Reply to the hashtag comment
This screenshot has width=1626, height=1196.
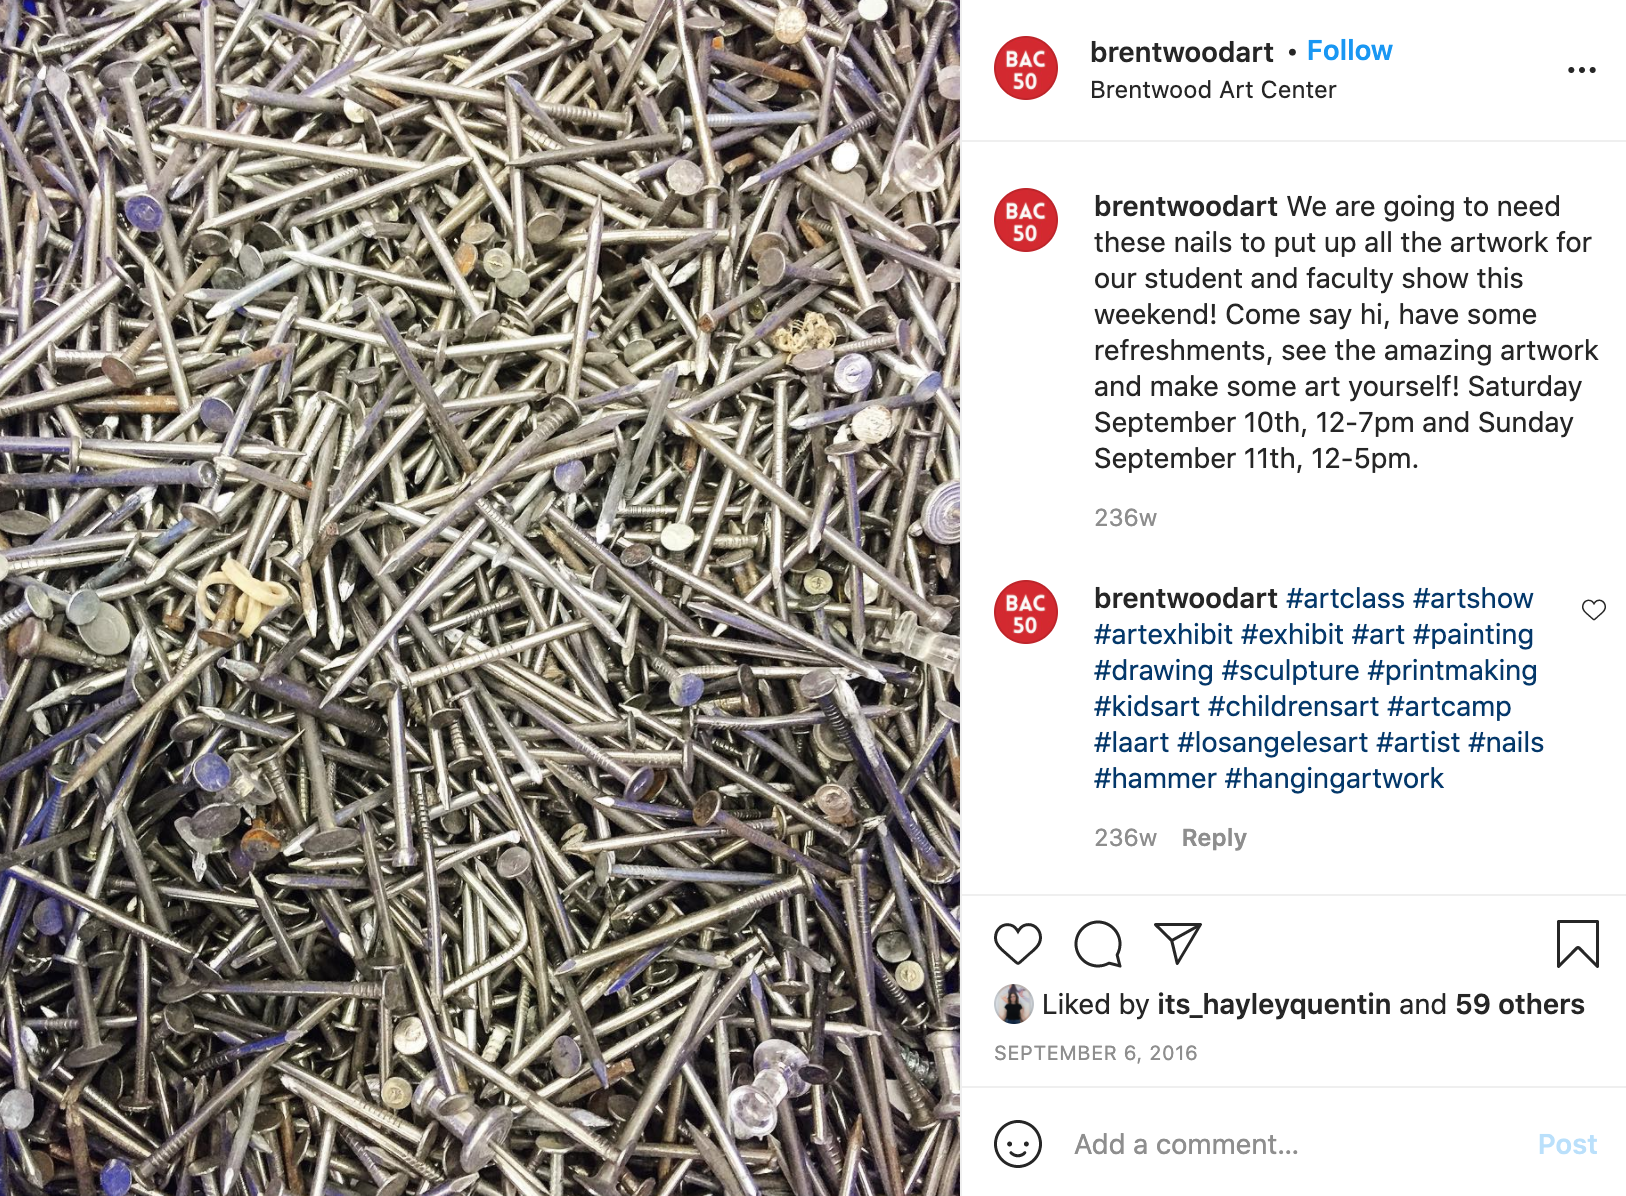pos(1214,838)
